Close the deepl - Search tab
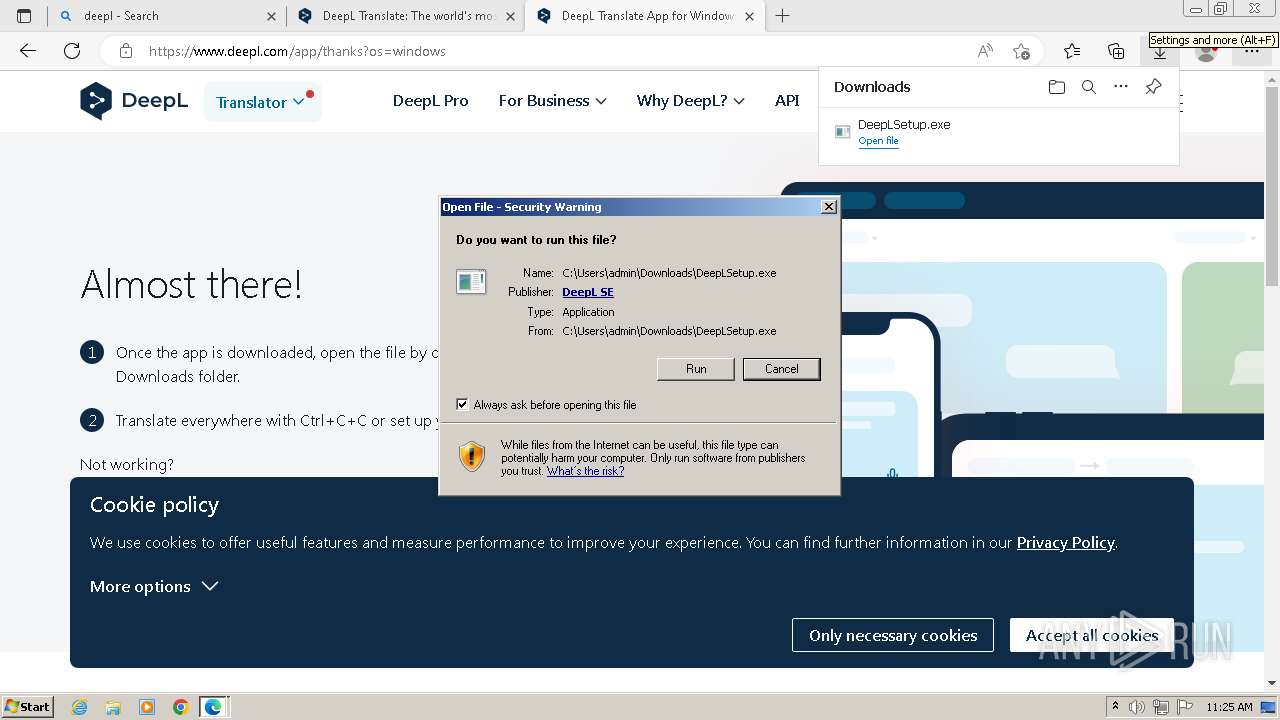Screen dimensions: 1280x720 tap(271, 16)
